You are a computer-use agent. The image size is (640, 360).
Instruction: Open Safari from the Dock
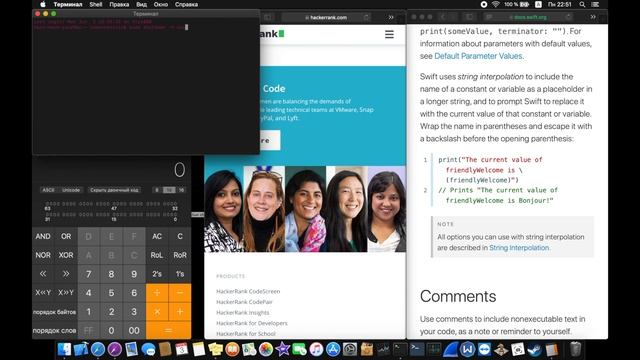(x=98, y=349)
